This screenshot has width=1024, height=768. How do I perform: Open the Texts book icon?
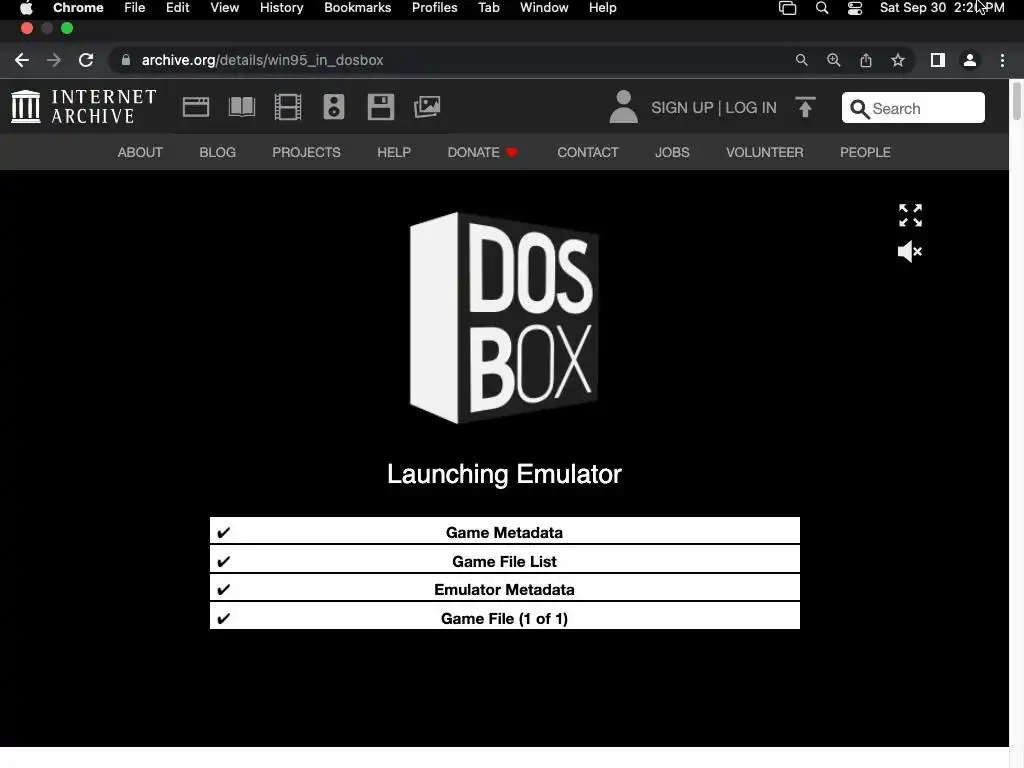pyautogui.click(x=242, y=107)
